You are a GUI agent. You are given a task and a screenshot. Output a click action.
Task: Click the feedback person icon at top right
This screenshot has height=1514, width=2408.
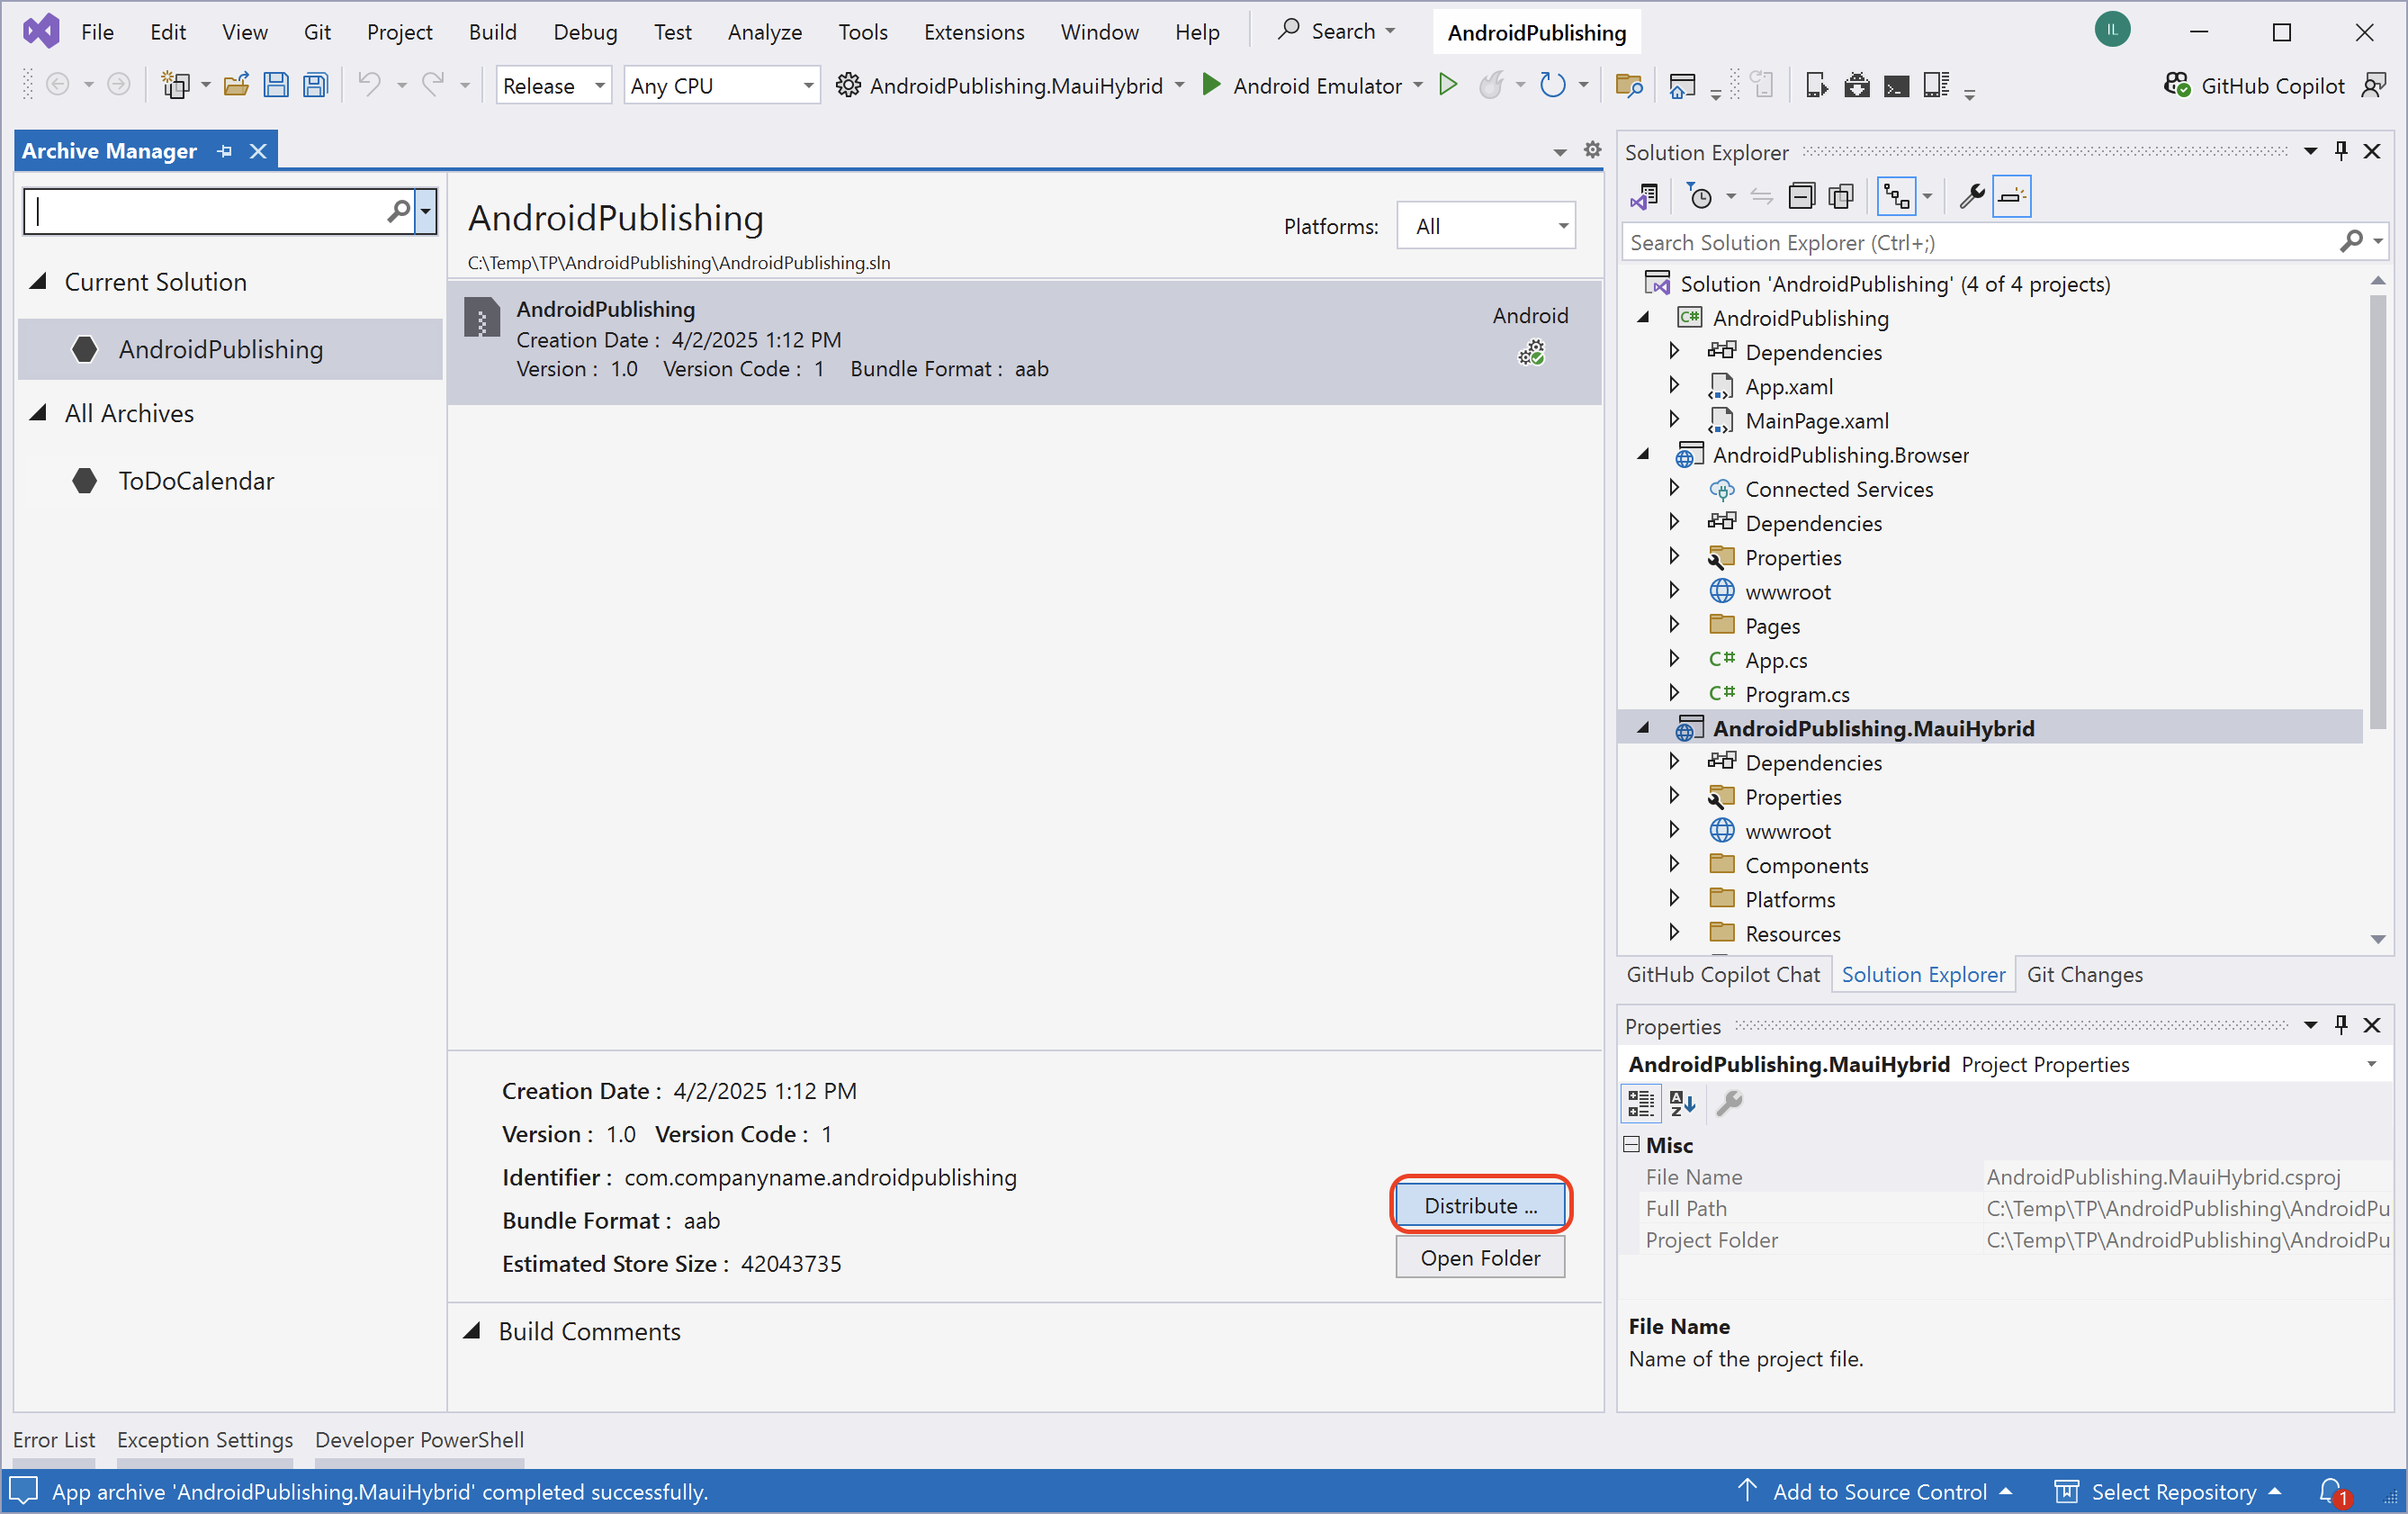[x=2374, y=86]
